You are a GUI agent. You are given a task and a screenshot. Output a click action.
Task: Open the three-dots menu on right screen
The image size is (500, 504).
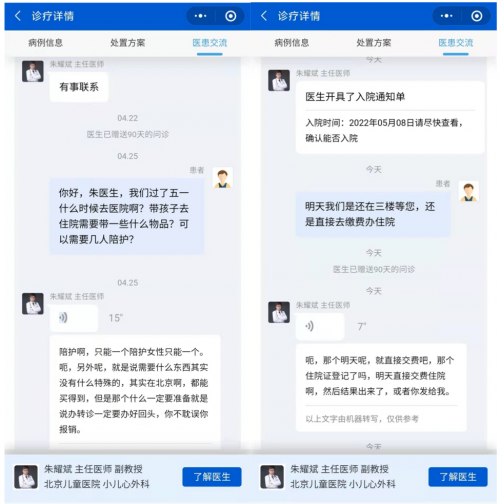tap(446, 16)
